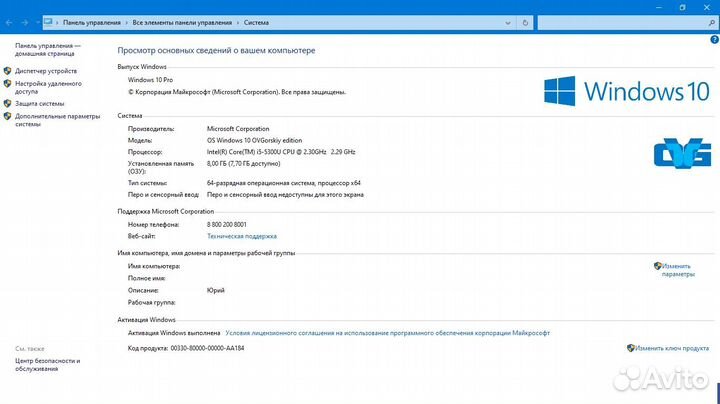Click the computer icon in address bar
The height and width of the screenshot is (404, 720).
pyautogui.click(x=48, y=22)
